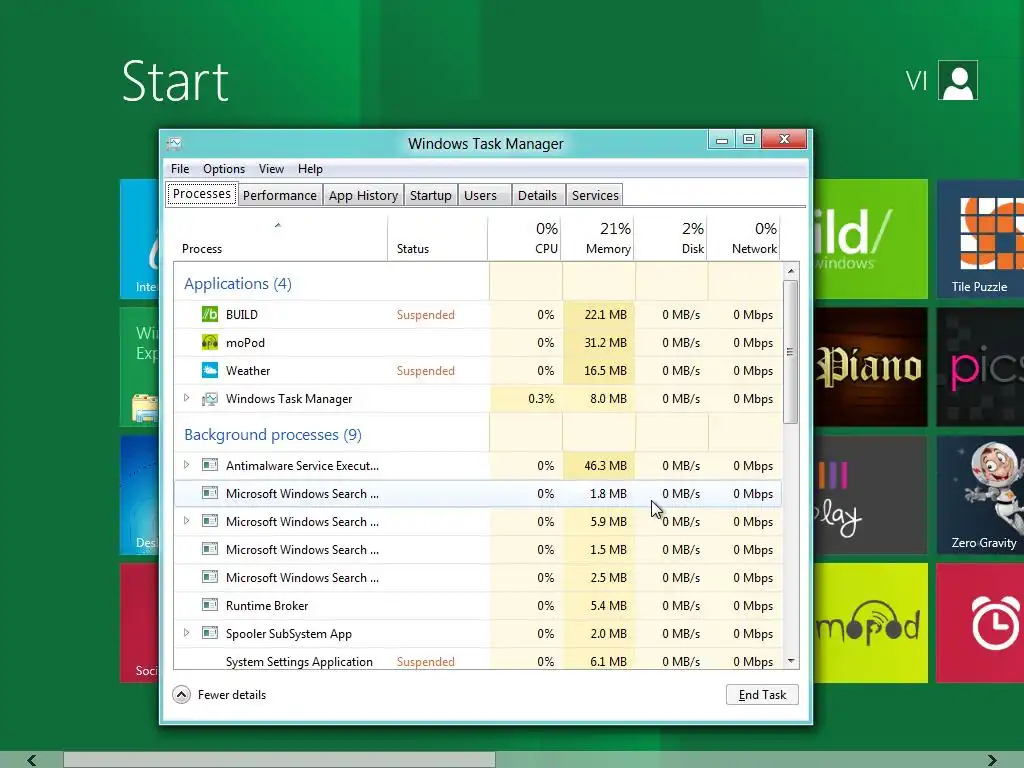1024x768 pixels.
Task: Click the Fewer details arrow icon
Action: click(182, 695)
